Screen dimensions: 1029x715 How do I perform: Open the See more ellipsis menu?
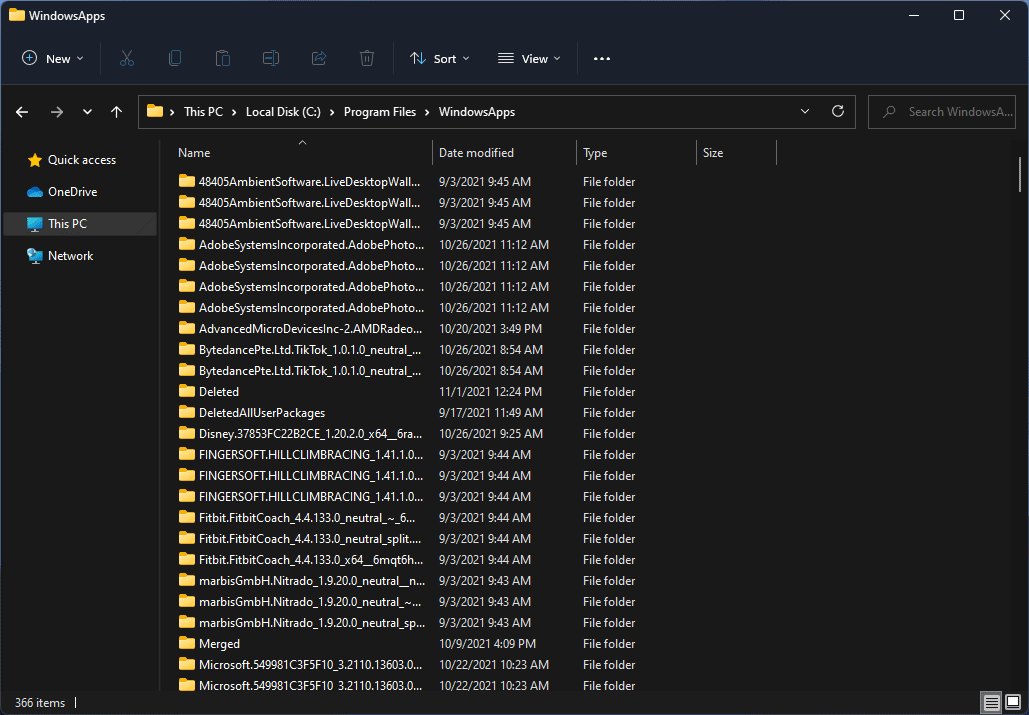601,59
